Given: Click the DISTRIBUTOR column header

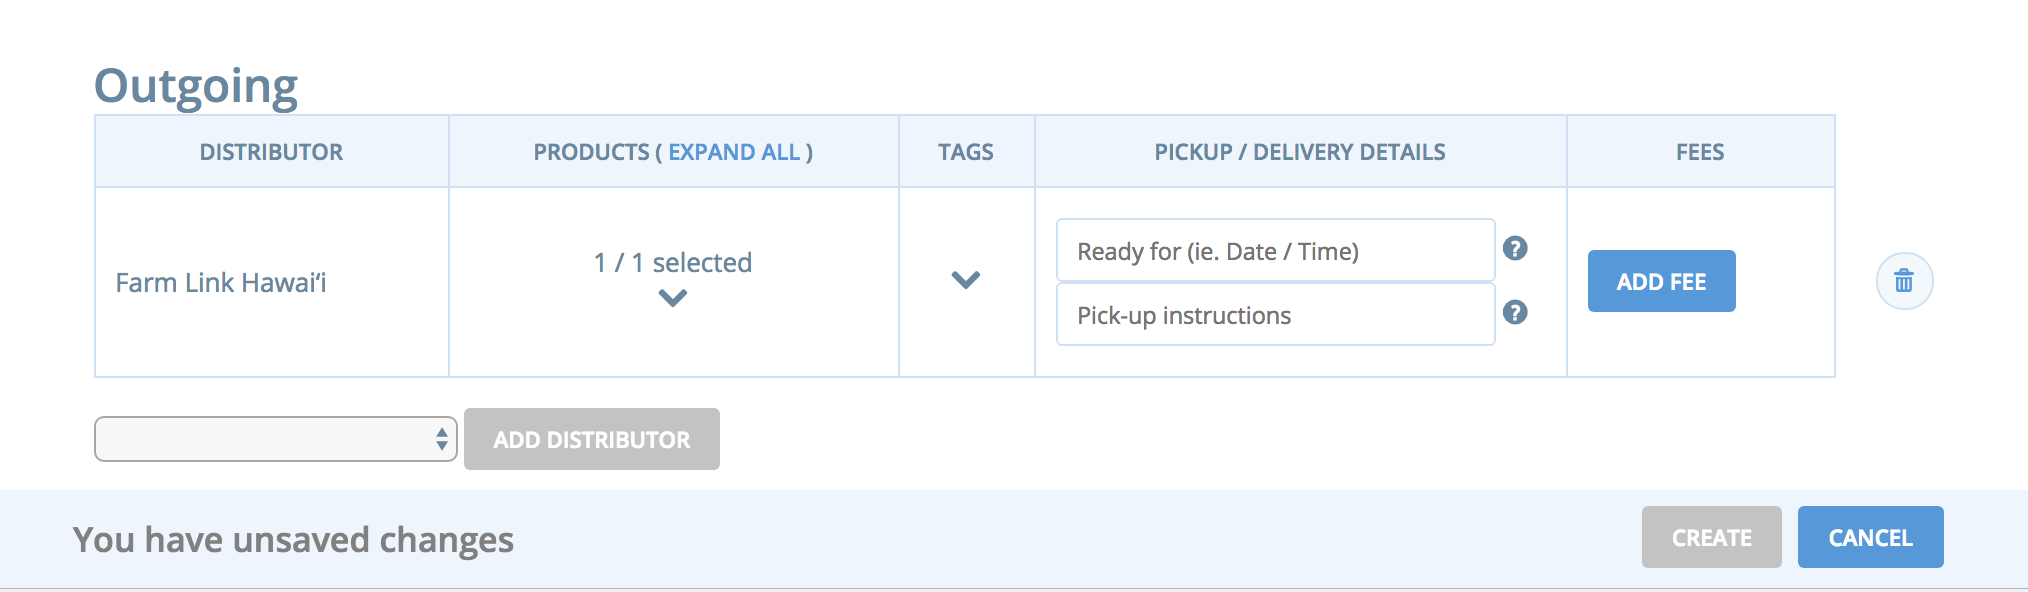Looking at the screenshot, I should [x=271, y=151].
